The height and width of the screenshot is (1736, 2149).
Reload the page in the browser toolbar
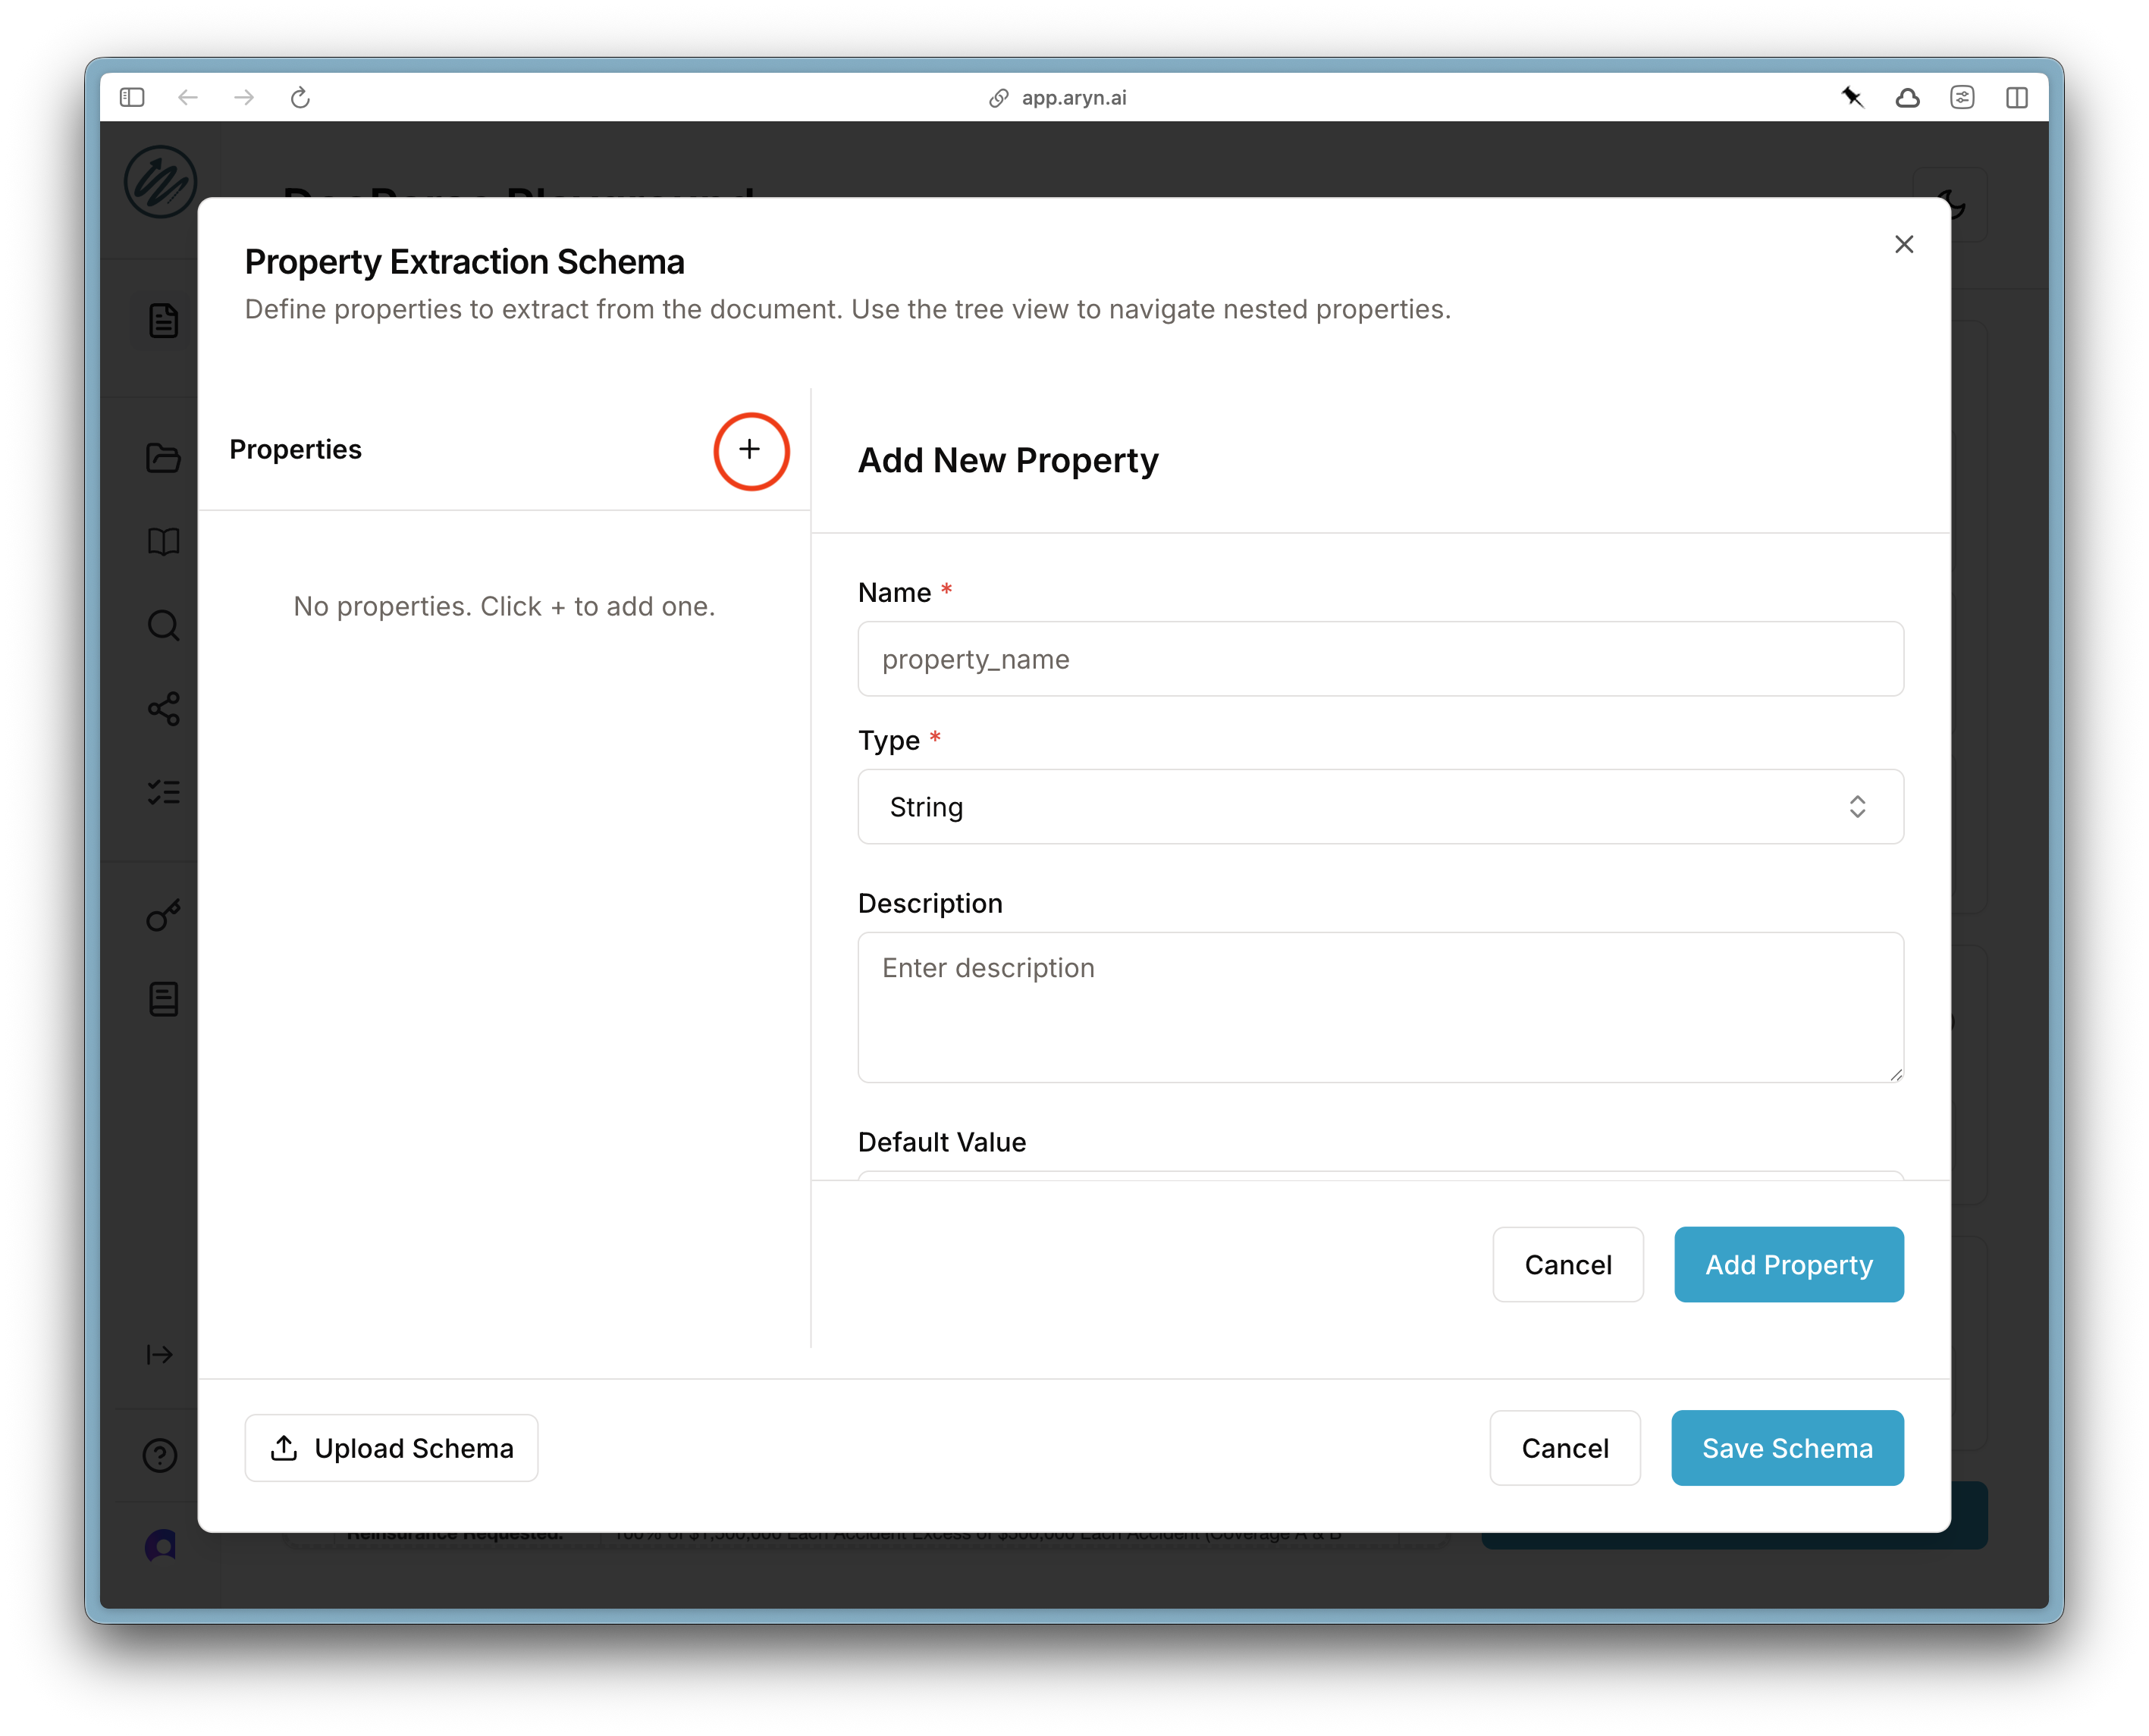tap(301, 97)
